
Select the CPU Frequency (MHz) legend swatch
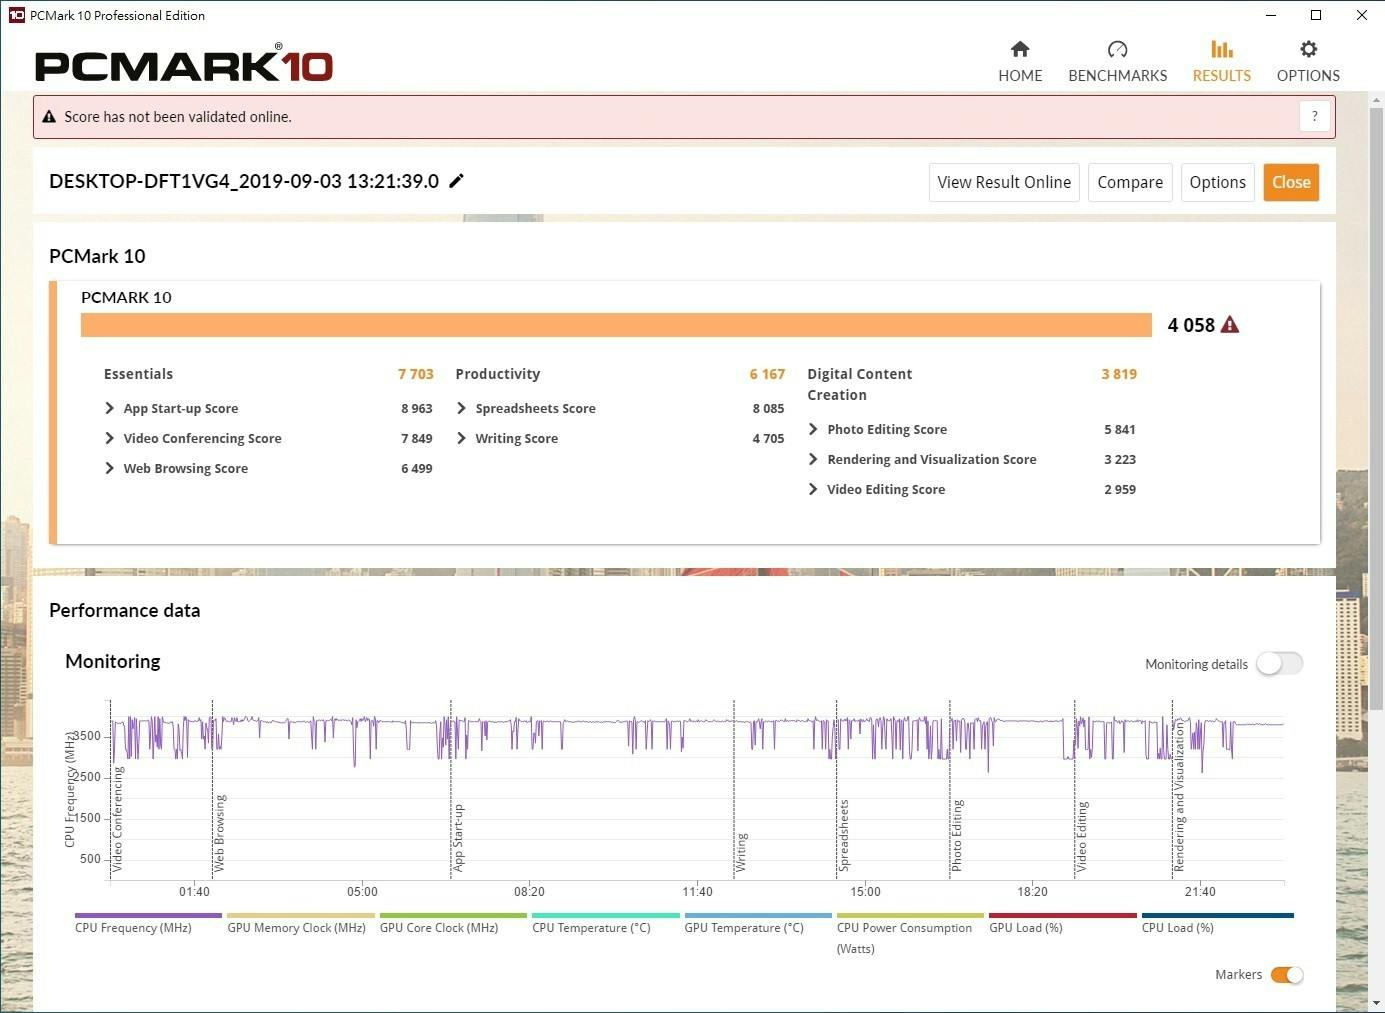148,915
